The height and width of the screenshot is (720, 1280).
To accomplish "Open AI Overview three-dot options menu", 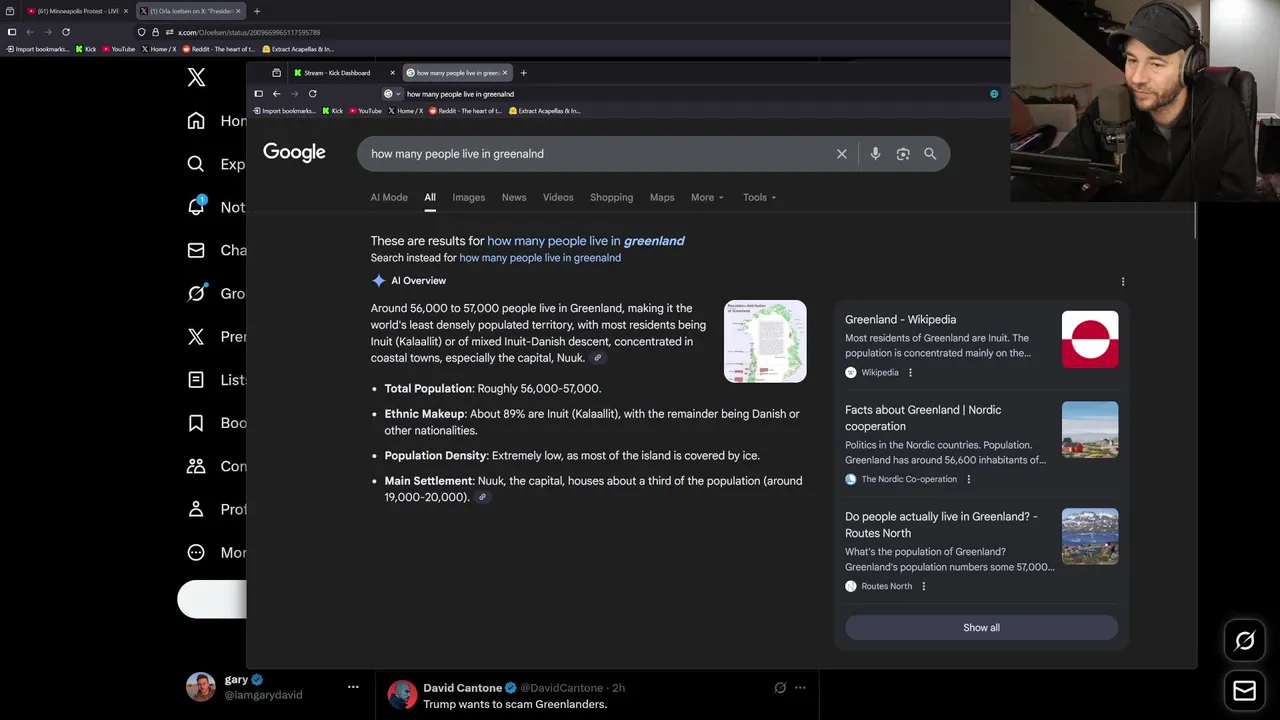I will [x=1123, y=282].
